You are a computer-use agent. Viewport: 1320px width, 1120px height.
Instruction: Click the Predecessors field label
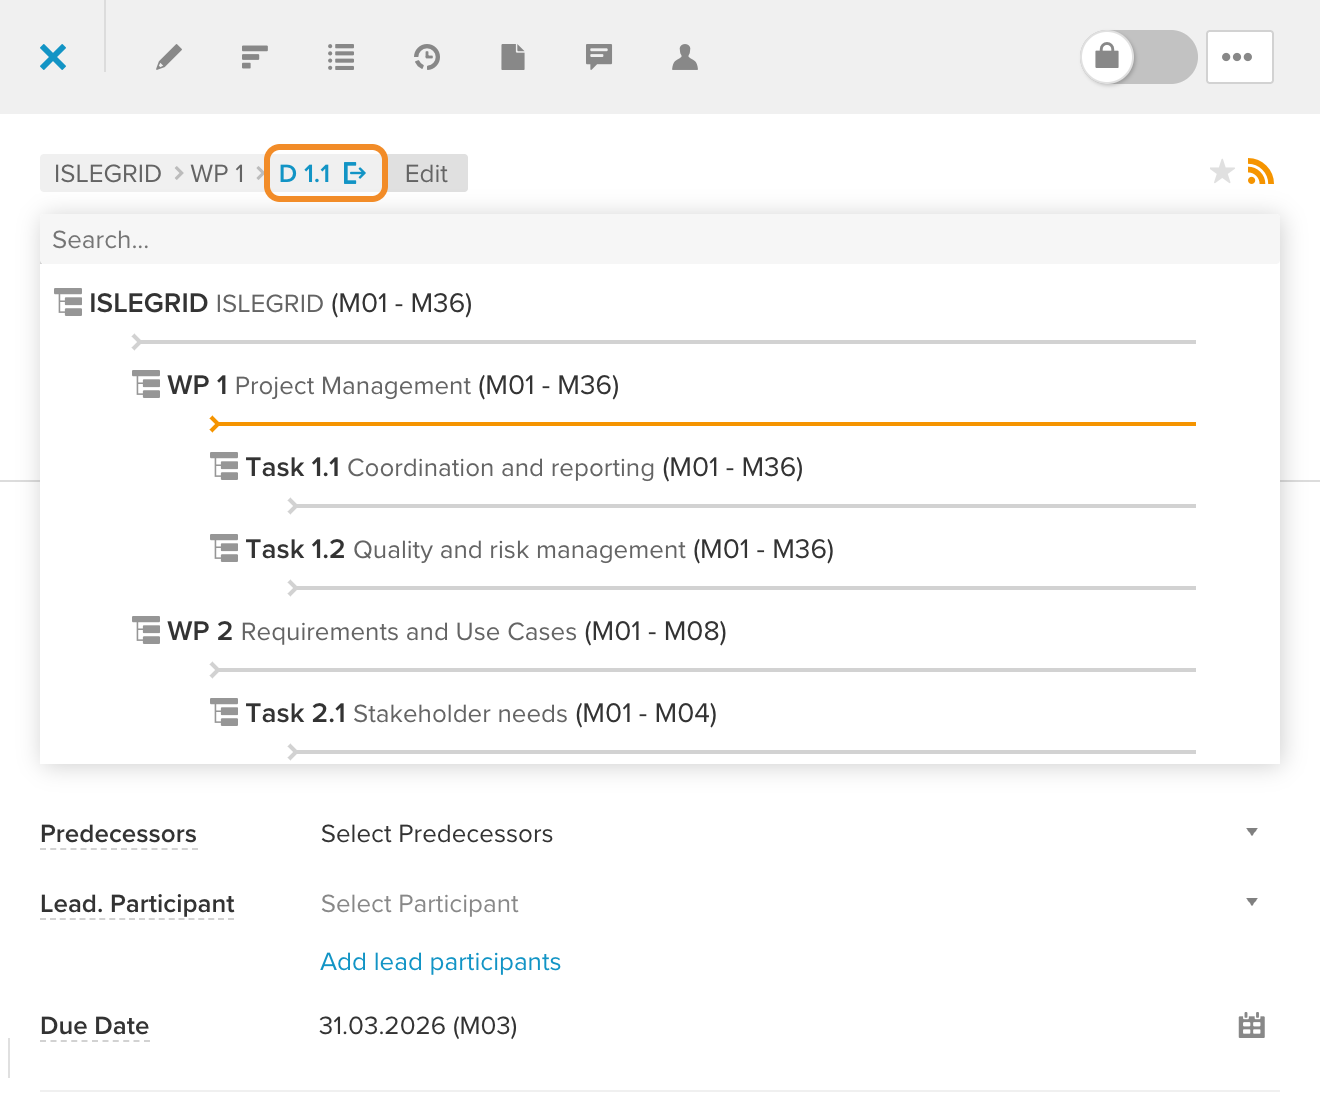pyautogui.click(x=118, y=834)
